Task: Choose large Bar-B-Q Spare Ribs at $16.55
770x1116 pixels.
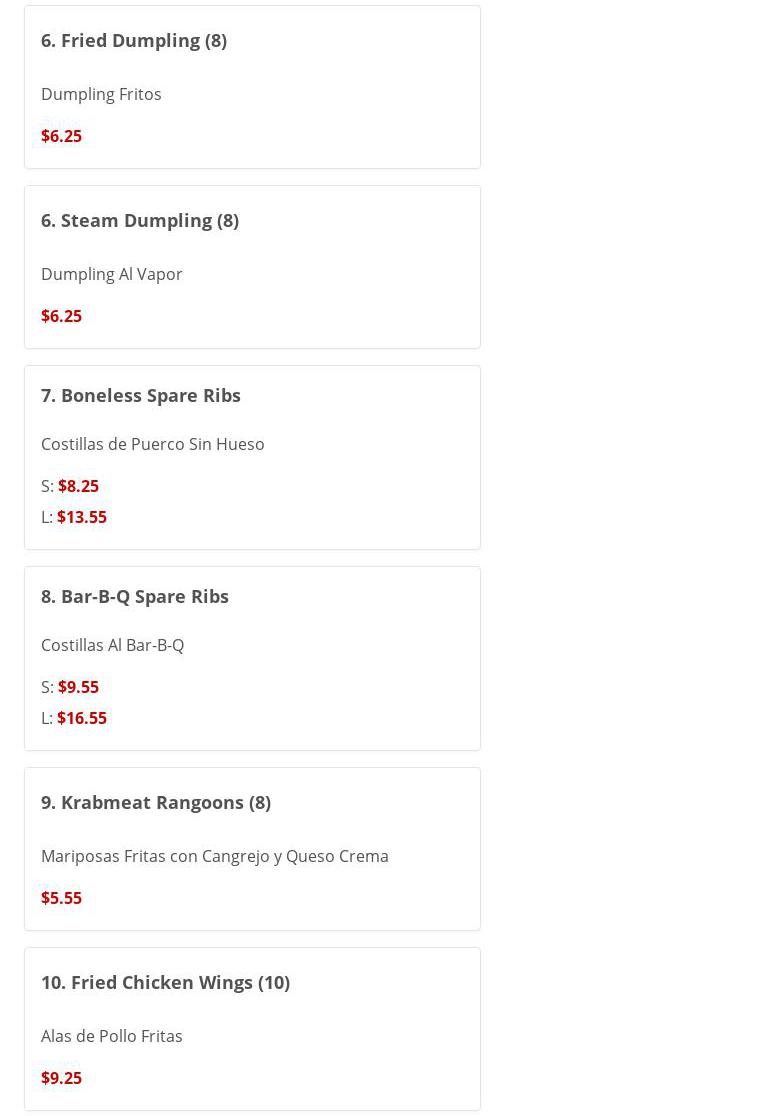Action: [82, 718]
